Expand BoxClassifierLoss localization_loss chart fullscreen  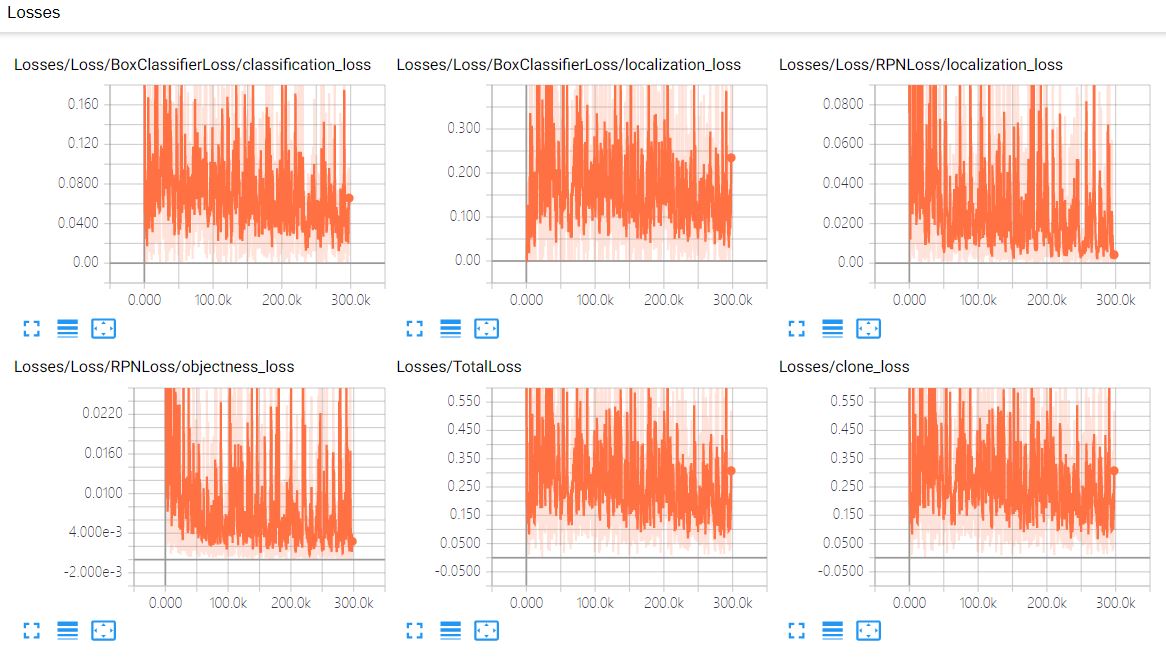click(x=415, y=328)
